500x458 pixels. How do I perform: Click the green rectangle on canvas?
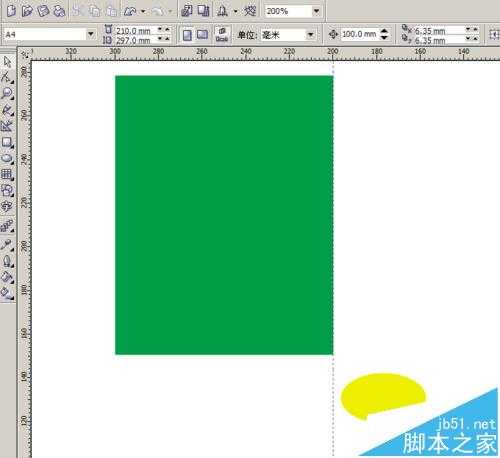coord(224,215)
